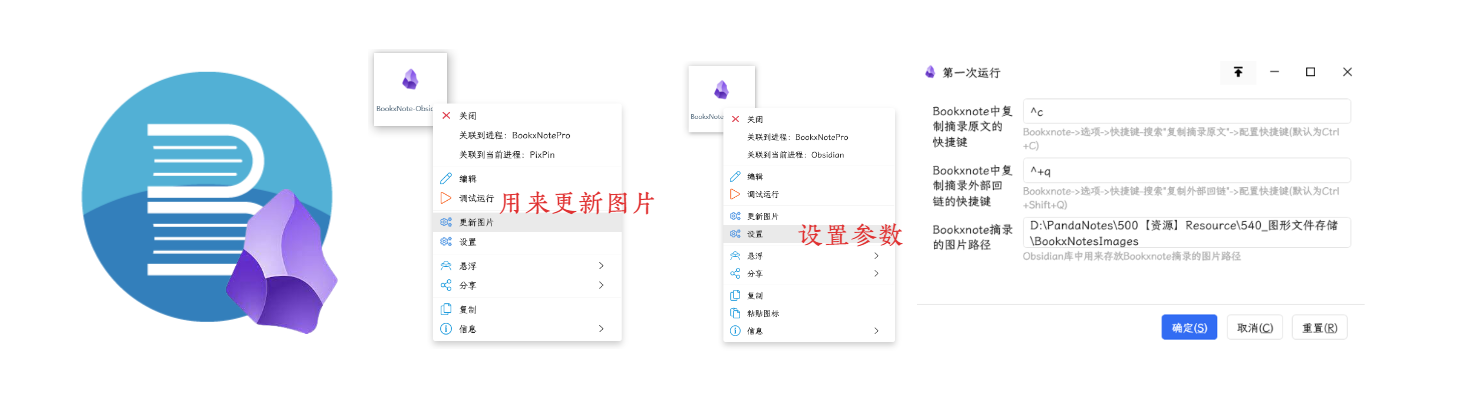This screenshot has height=400, width=1466.
Task: Choose 关联到进程: BookxNotePro in the PixPin menu
Action: [514, 135]
